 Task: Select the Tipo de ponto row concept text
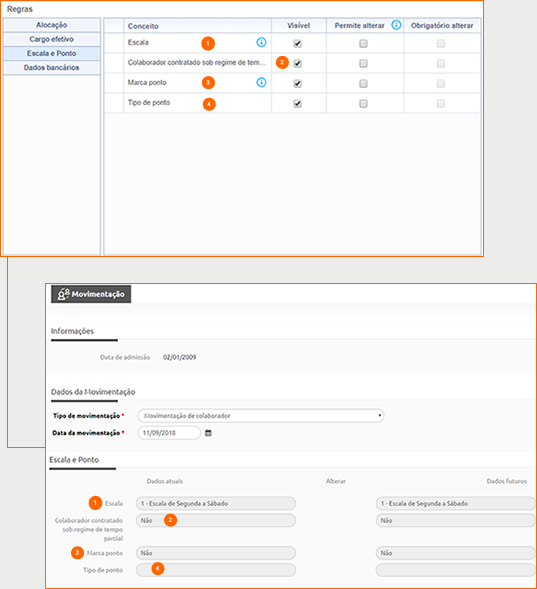point(149,103)
